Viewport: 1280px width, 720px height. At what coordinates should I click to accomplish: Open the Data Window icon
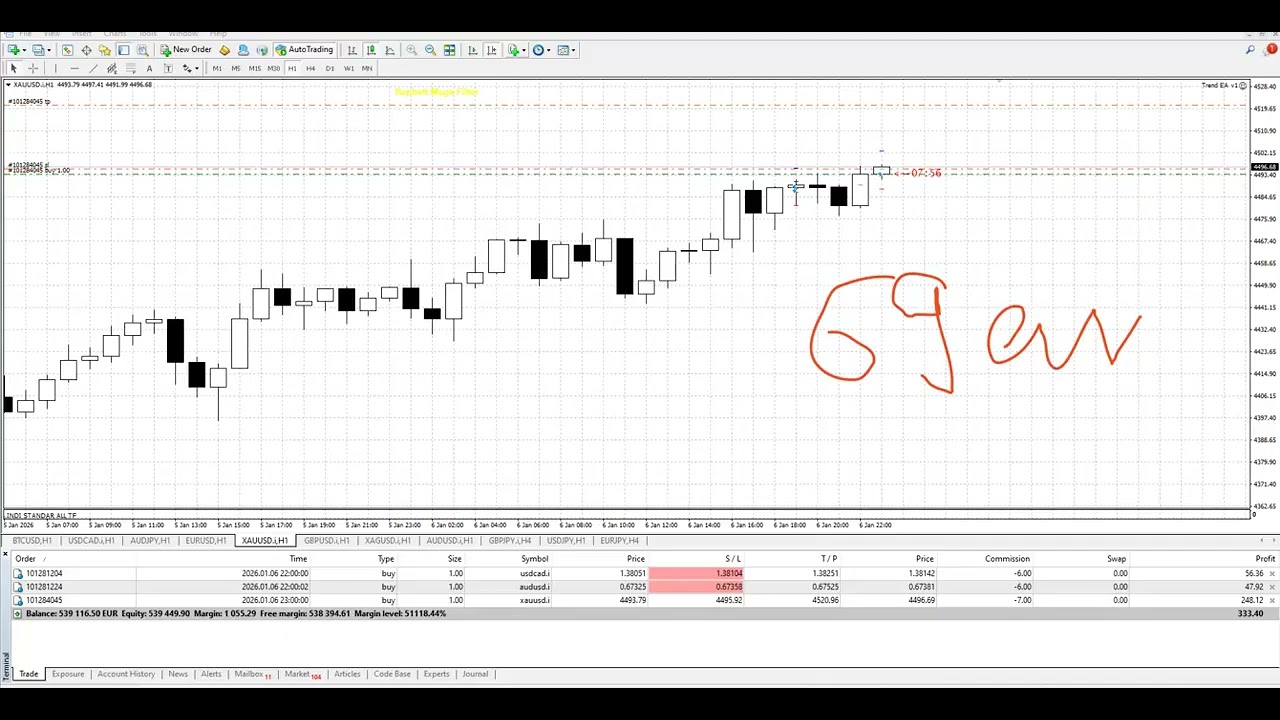[86, 50]
